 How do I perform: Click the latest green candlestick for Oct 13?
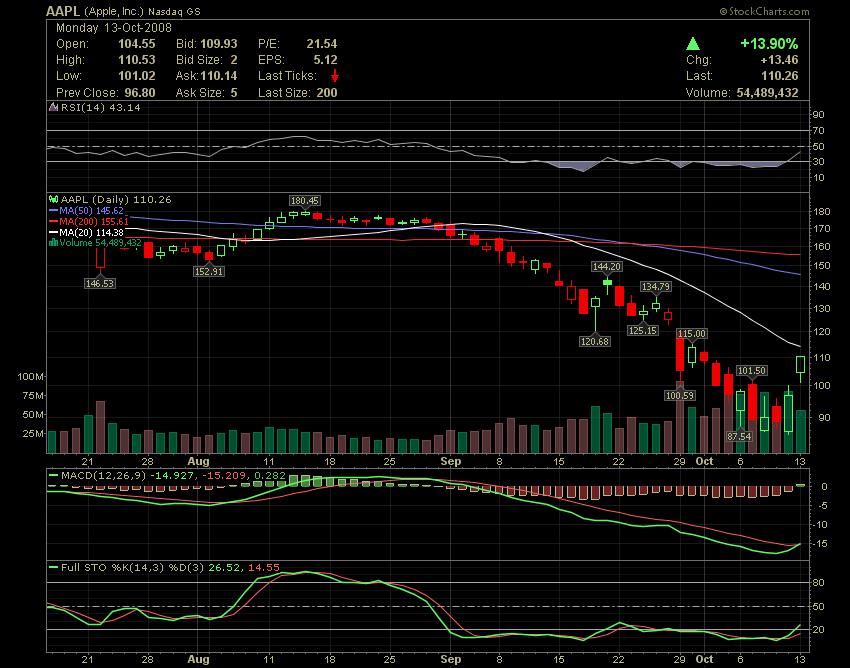tap(801, 364)
